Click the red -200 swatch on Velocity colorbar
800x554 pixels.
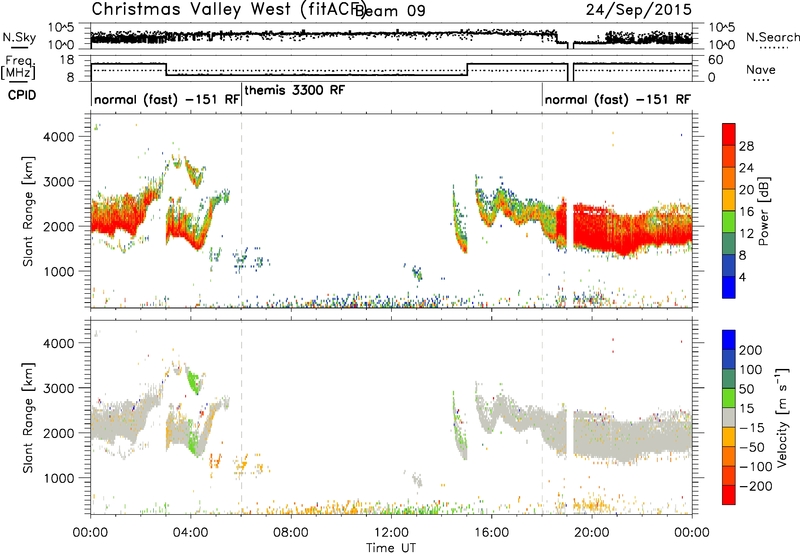point(729,495)
